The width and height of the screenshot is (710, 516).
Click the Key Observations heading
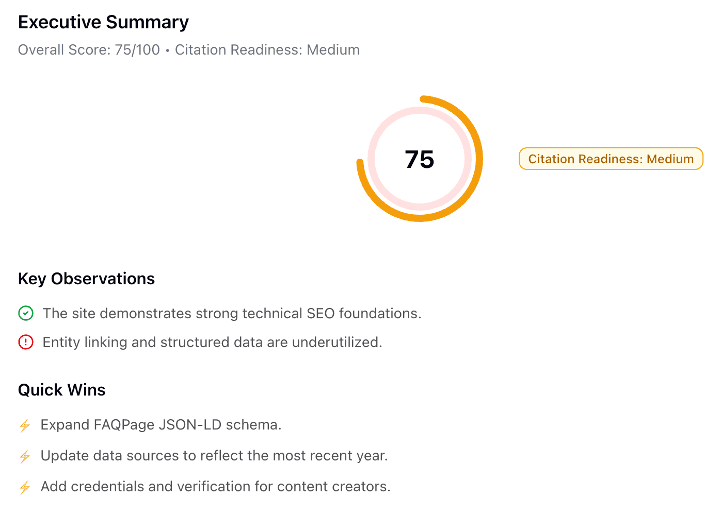pos(86,279)
